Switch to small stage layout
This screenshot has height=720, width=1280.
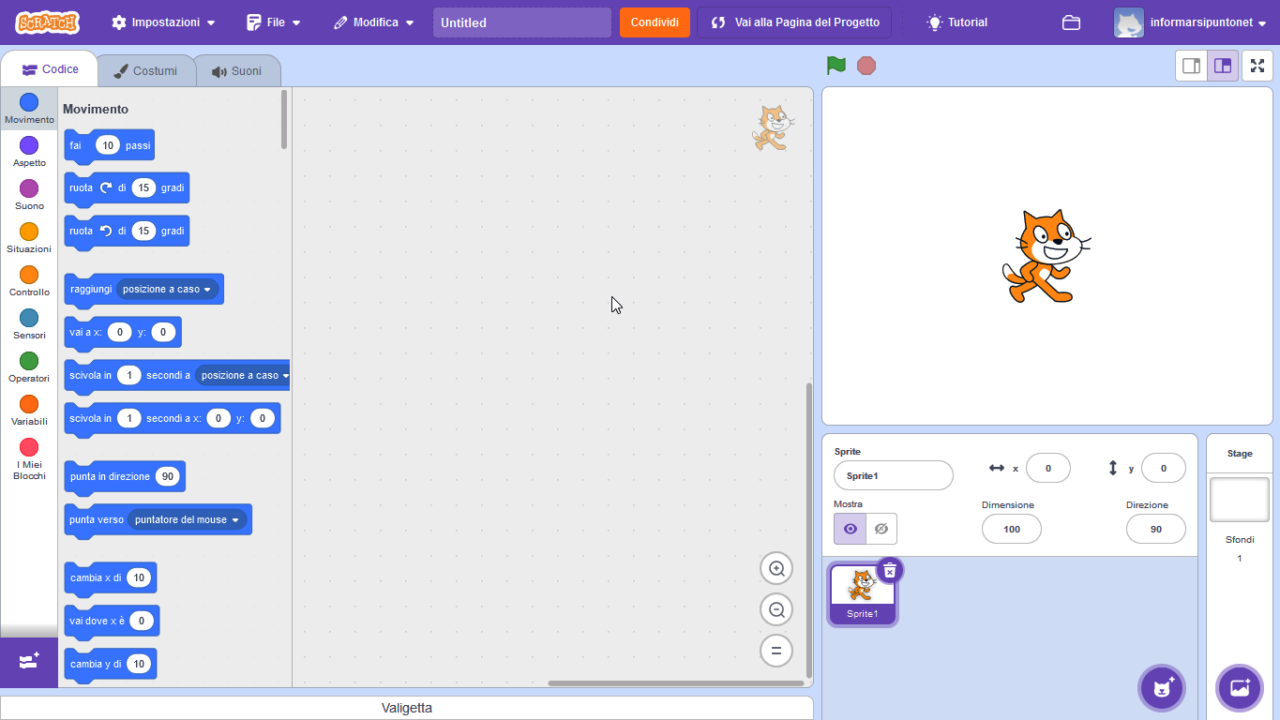(x=1191, y=66)
